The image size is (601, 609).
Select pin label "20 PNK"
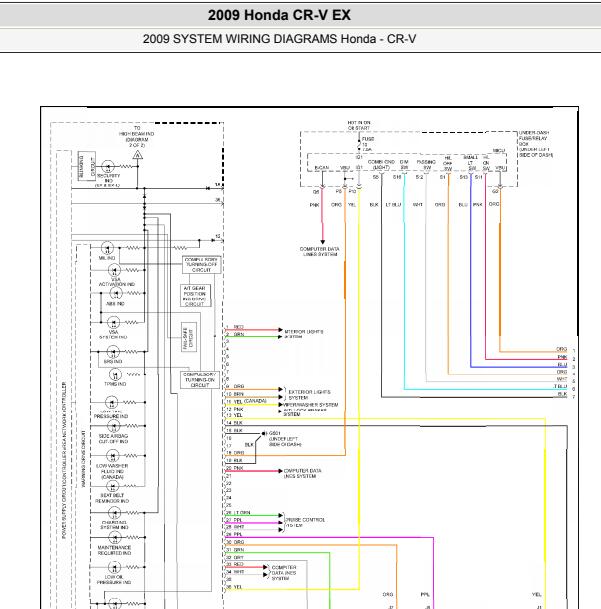235,468
